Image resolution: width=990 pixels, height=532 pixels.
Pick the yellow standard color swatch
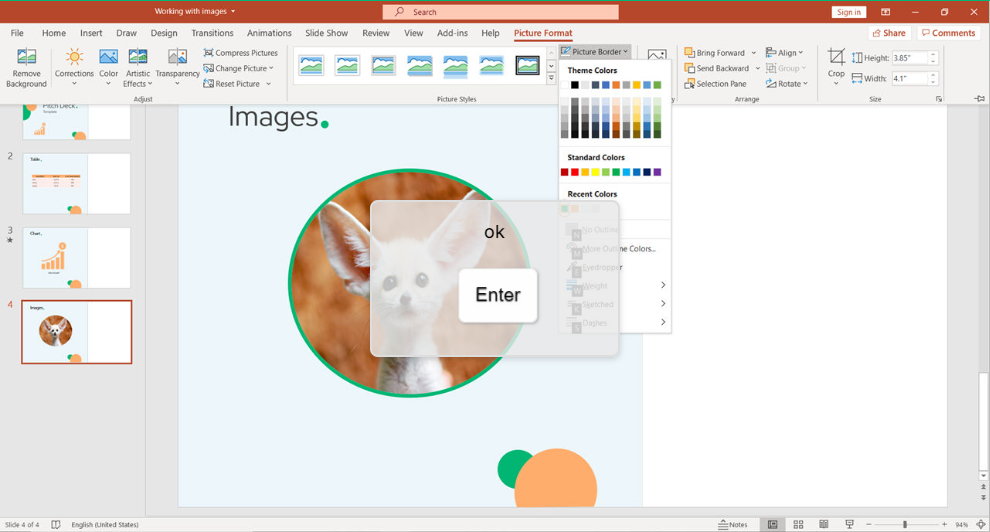[x=595, y=172]
